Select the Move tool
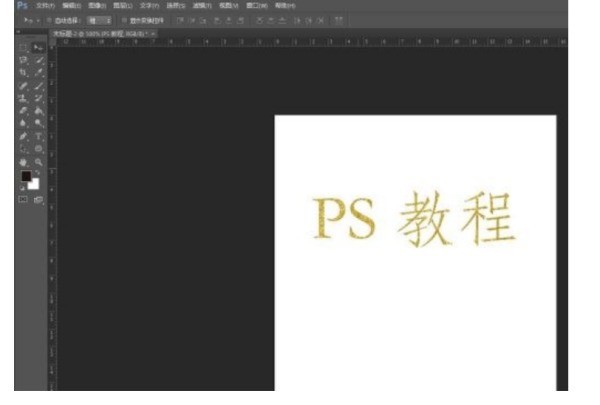The width and height of the screenshot is (600, 405). coord(38,47)
